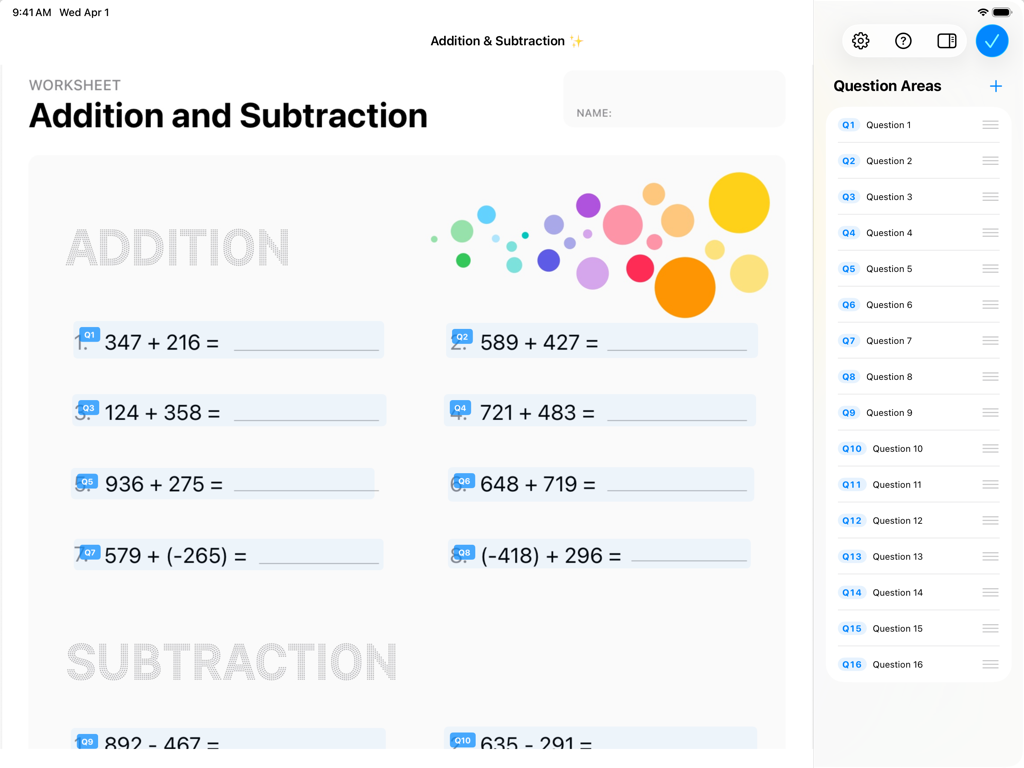
Task: Tap the blue checkmark button
Action: point(992,41)
